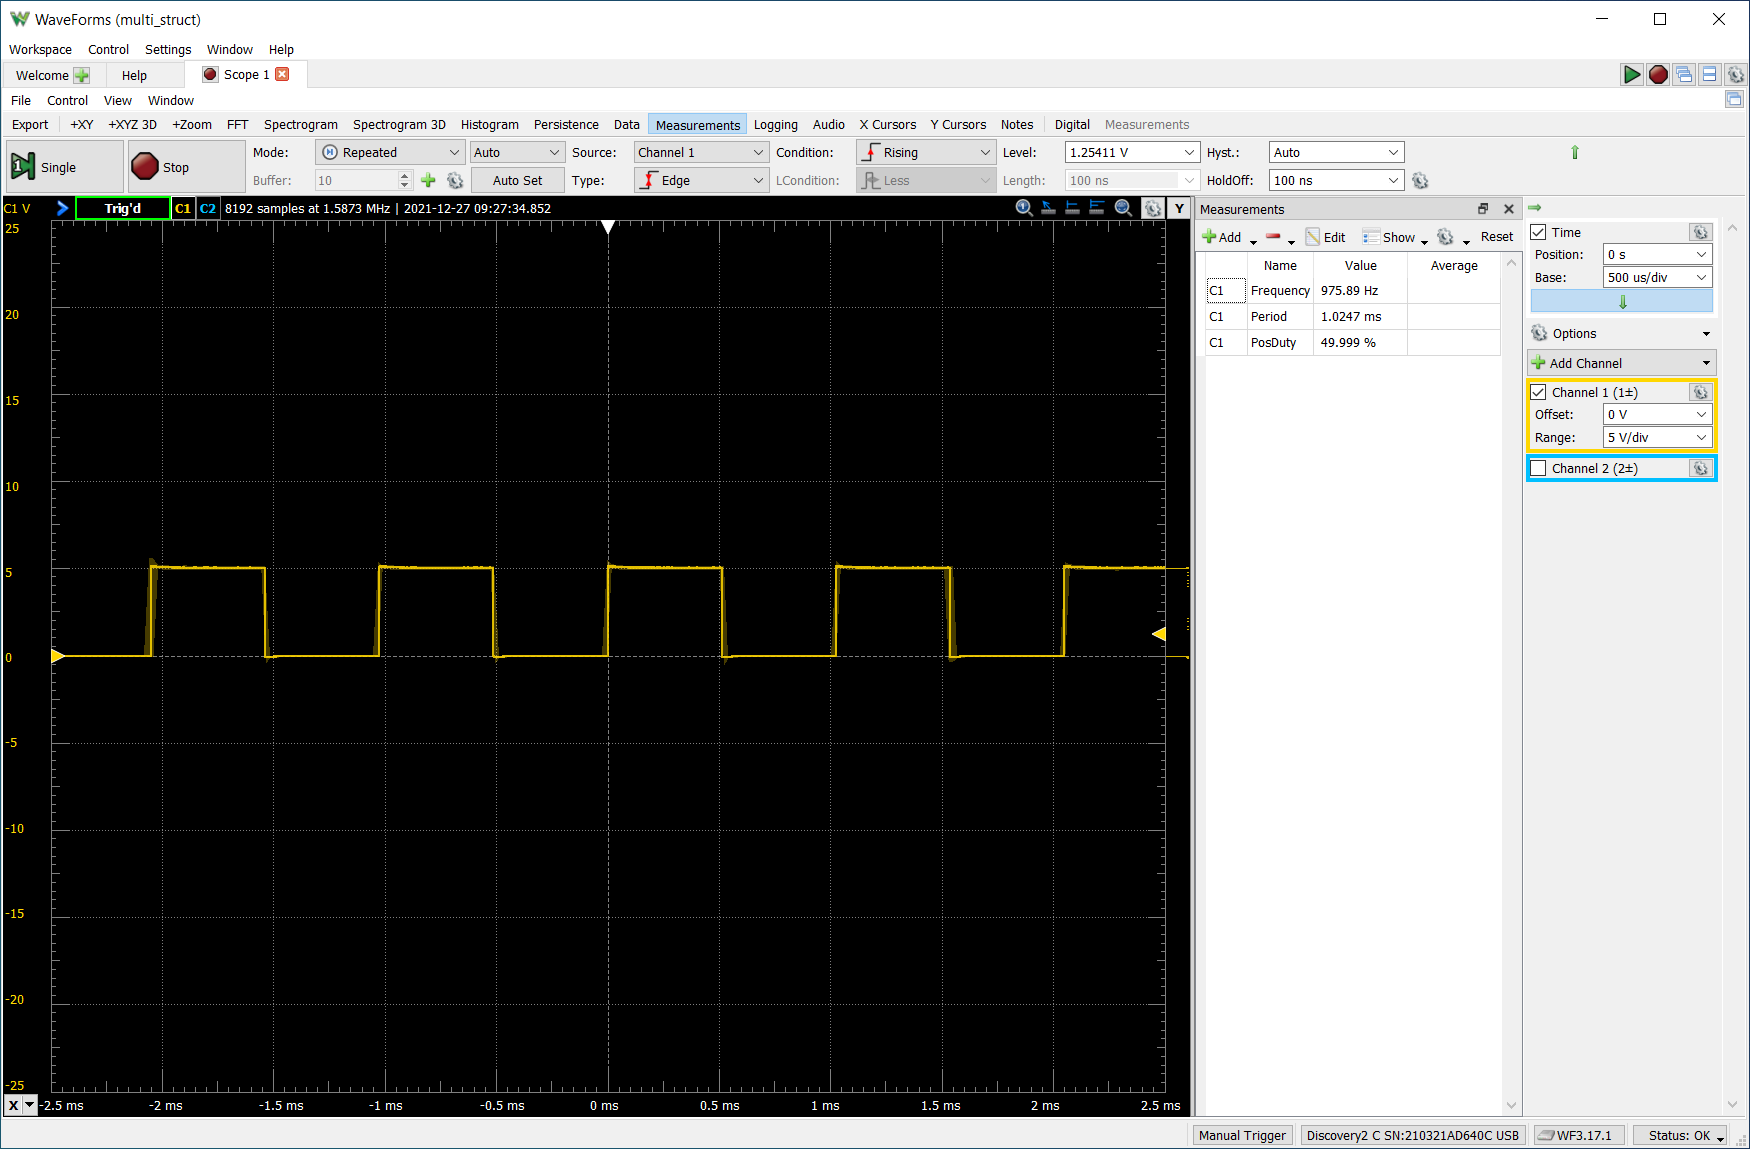
Task: Open plot options gear above the graph
Action: click(x=1153, y=208)
